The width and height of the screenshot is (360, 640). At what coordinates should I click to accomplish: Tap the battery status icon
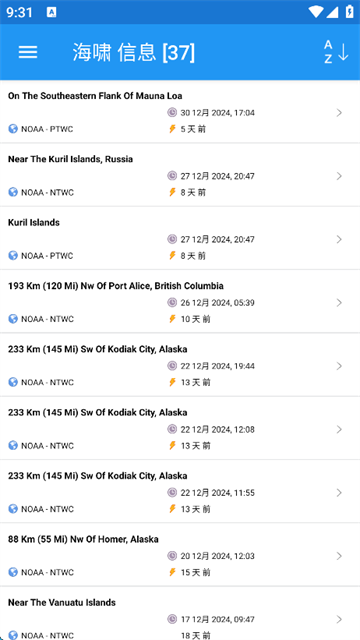point(349,12)
